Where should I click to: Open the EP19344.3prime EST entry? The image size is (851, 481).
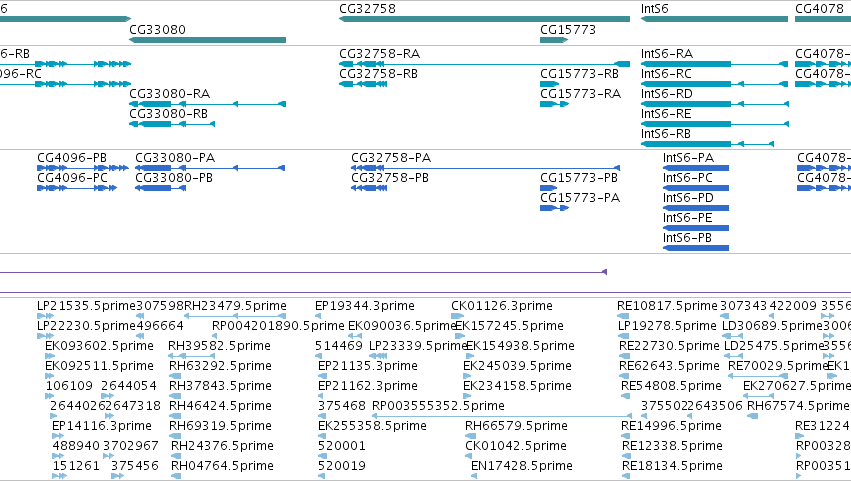click(x=365, y=306)
